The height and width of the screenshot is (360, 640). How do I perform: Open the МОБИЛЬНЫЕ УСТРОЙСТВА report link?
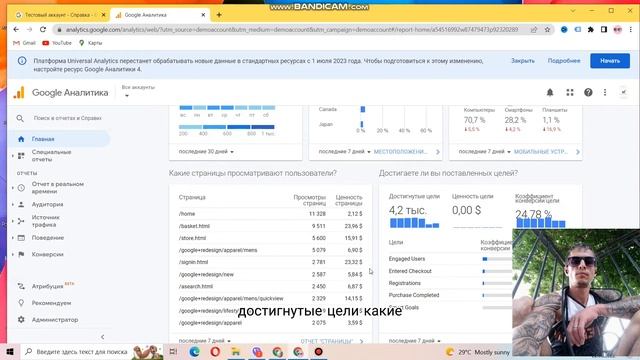(540, 151)
